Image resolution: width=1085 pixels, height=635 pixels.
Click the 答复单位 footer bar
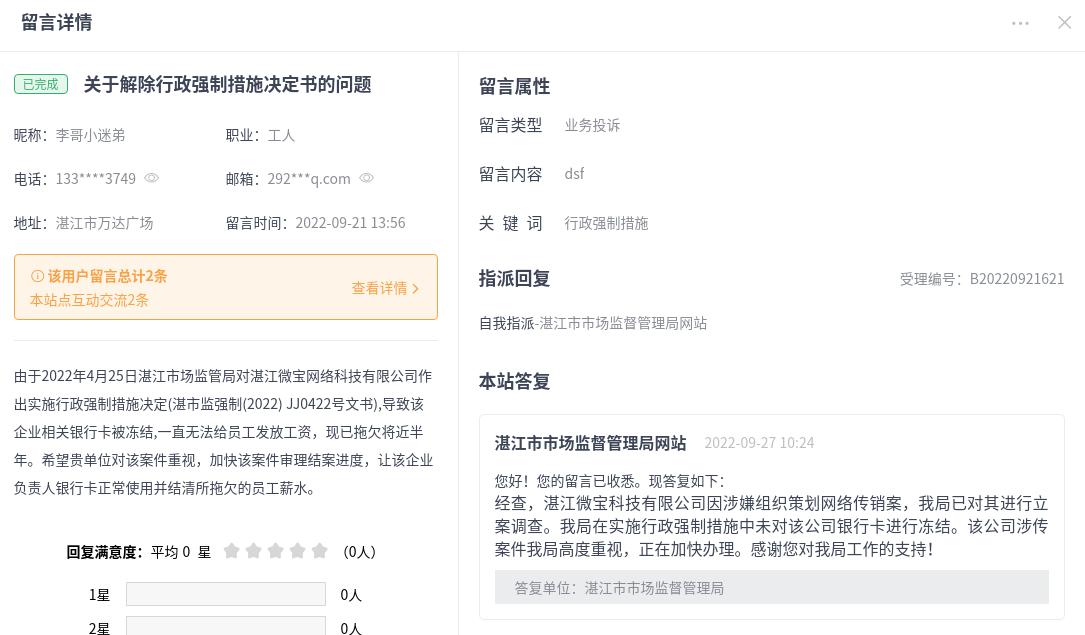tap(771, 587)
